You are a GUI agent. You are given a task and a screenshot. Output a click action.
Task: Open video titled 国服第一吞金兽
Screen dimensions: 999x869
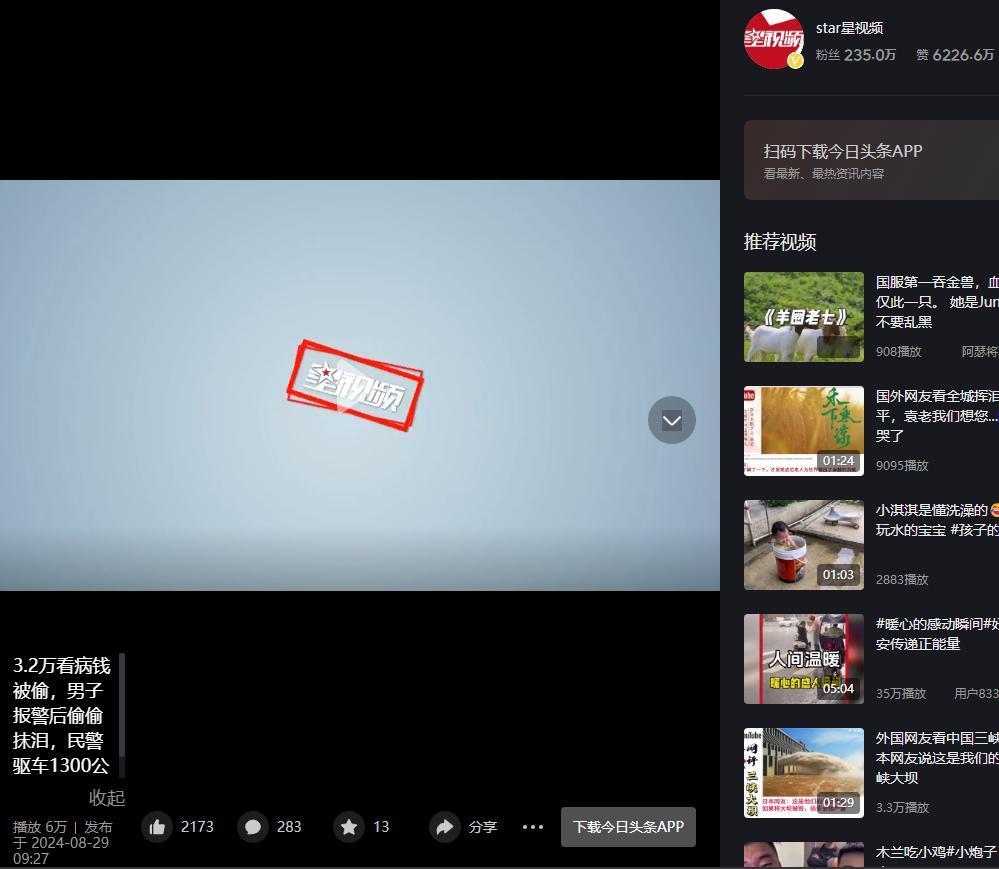pyautogui.click(x=937, y=302)
